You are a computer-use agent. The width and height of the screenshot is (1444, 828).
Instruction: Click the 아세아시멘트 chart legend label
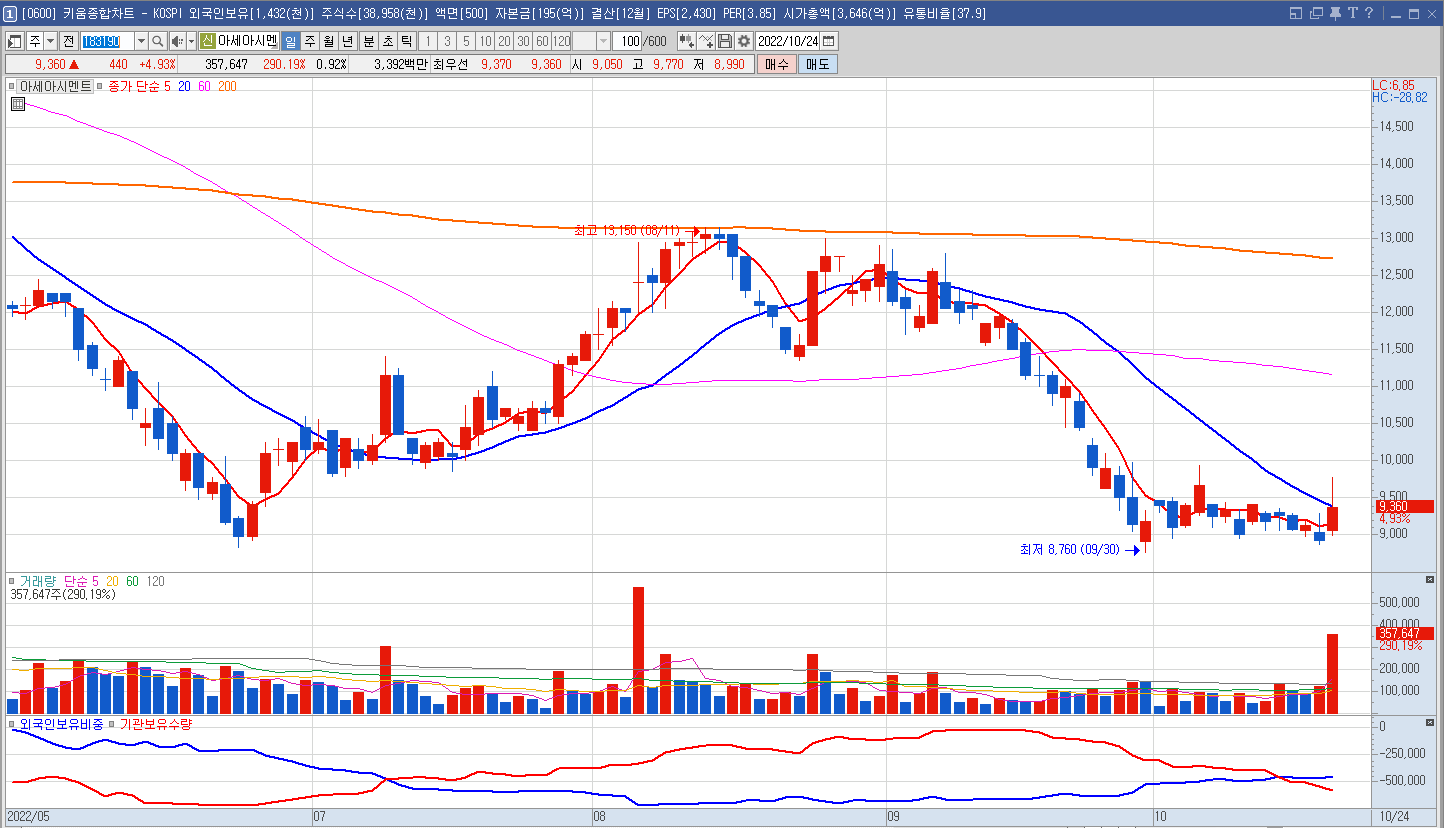pos(56,87)
